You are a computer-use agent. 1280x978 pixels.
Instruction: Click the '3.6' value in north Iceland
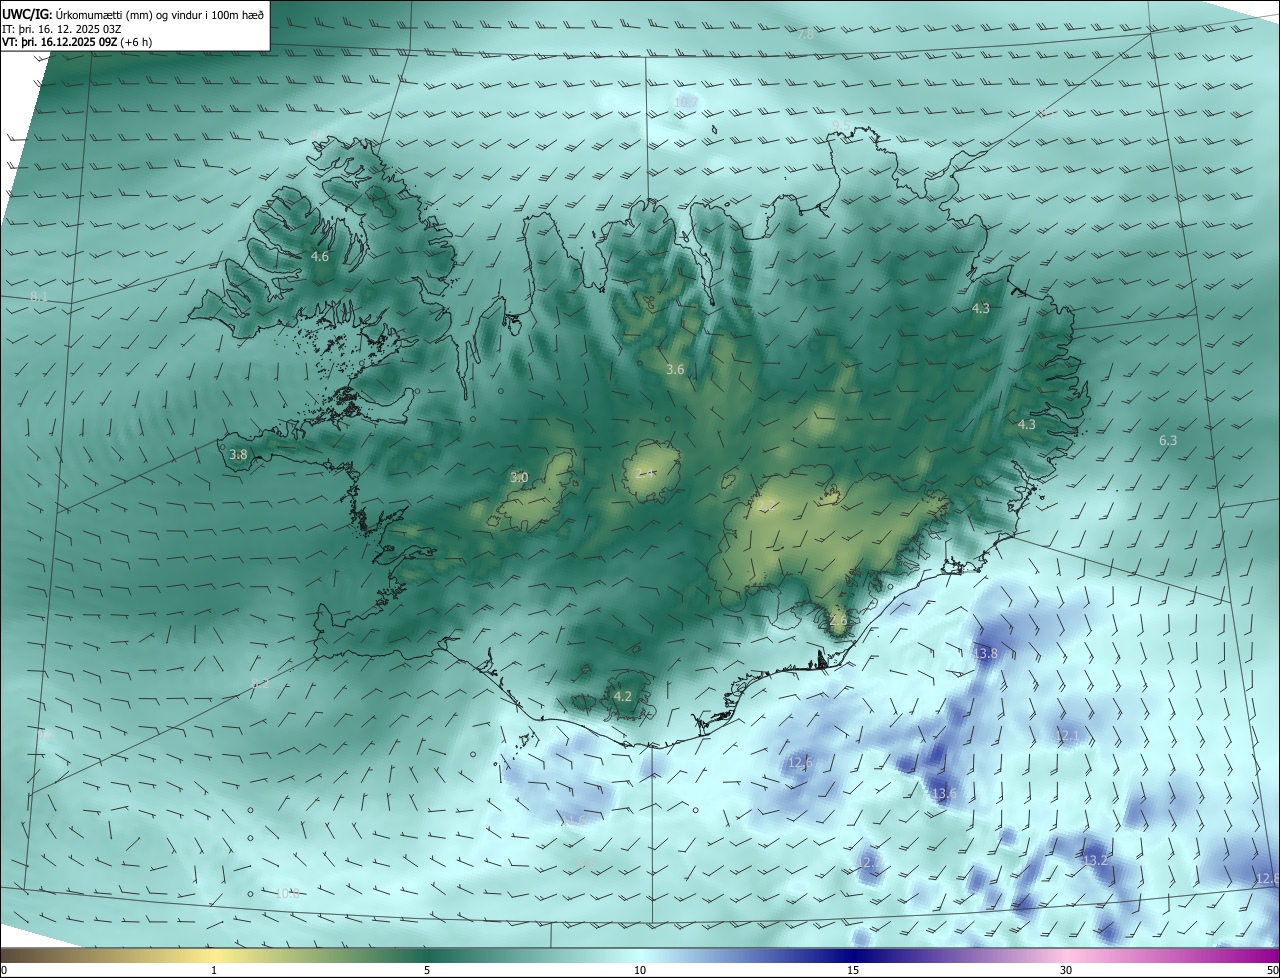pos(675,370)
